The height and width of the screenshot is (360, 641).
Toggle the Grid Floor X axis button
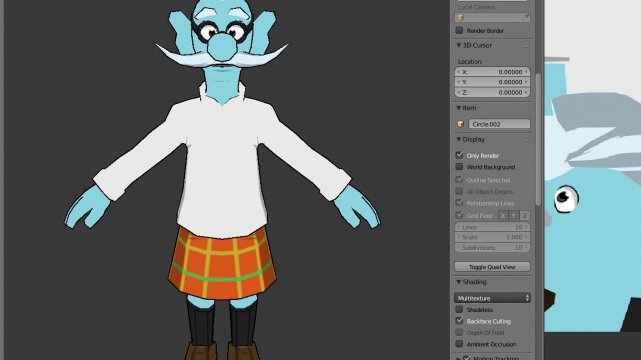[503, 215]
